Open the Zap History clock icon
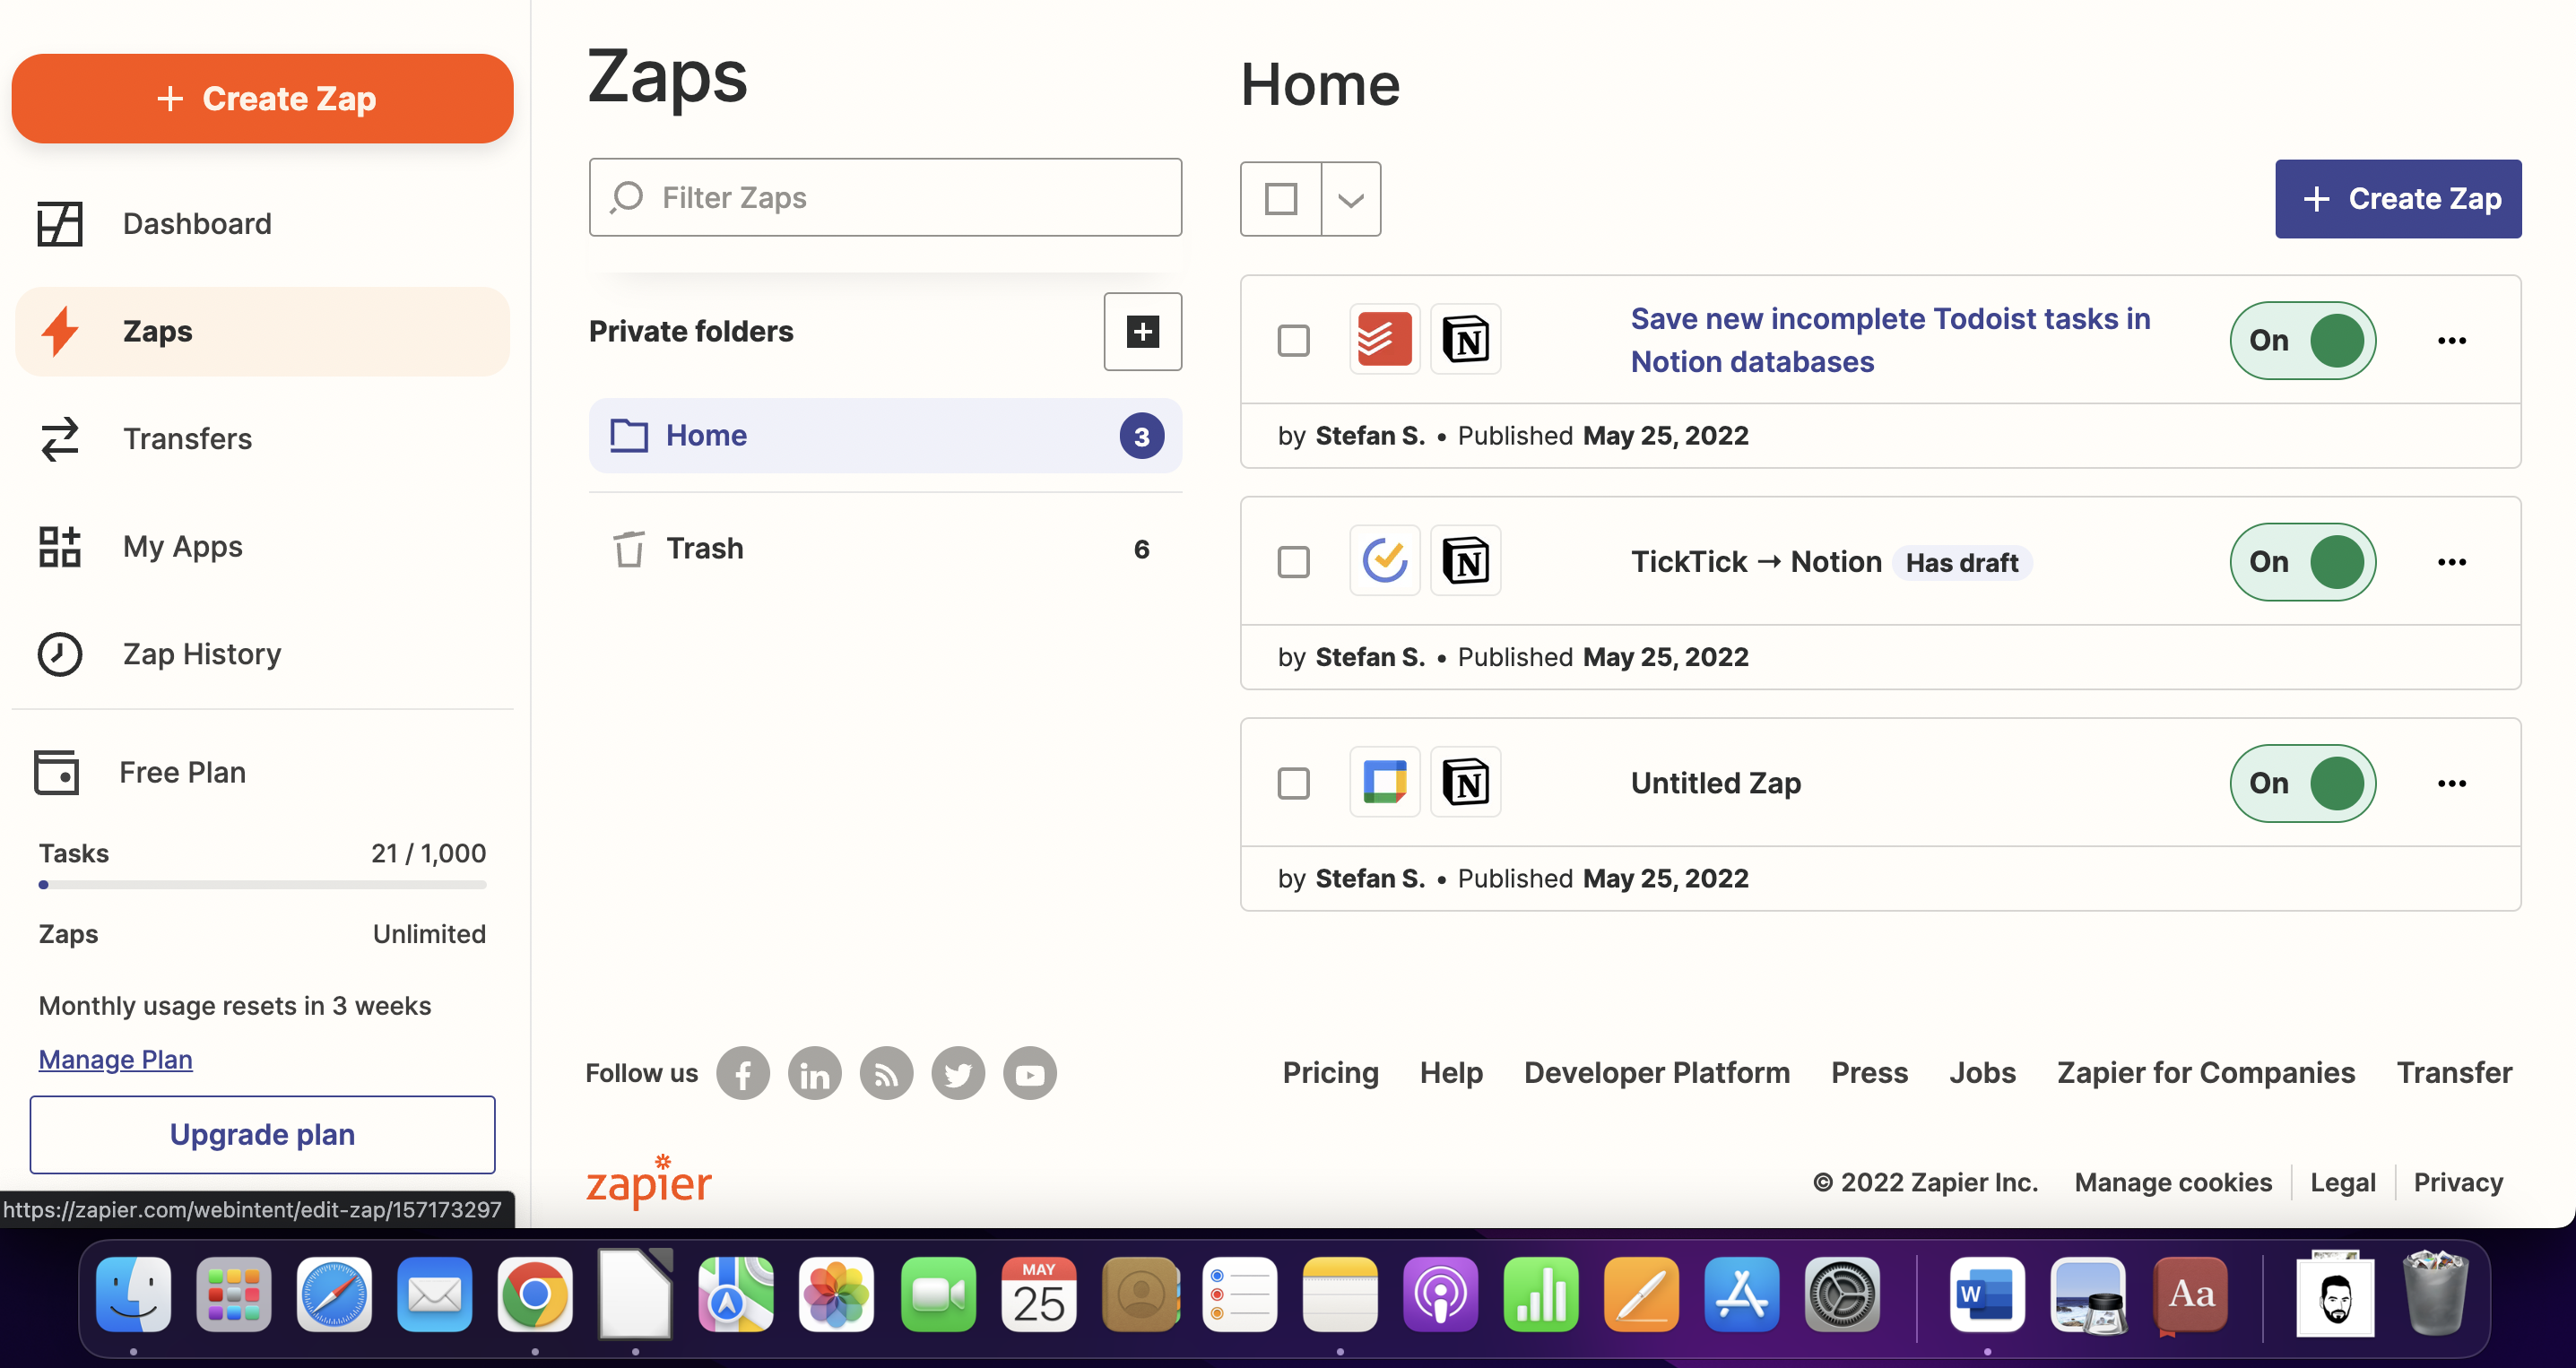This screenshot has height=1368, width=2576. coord(60,654)
